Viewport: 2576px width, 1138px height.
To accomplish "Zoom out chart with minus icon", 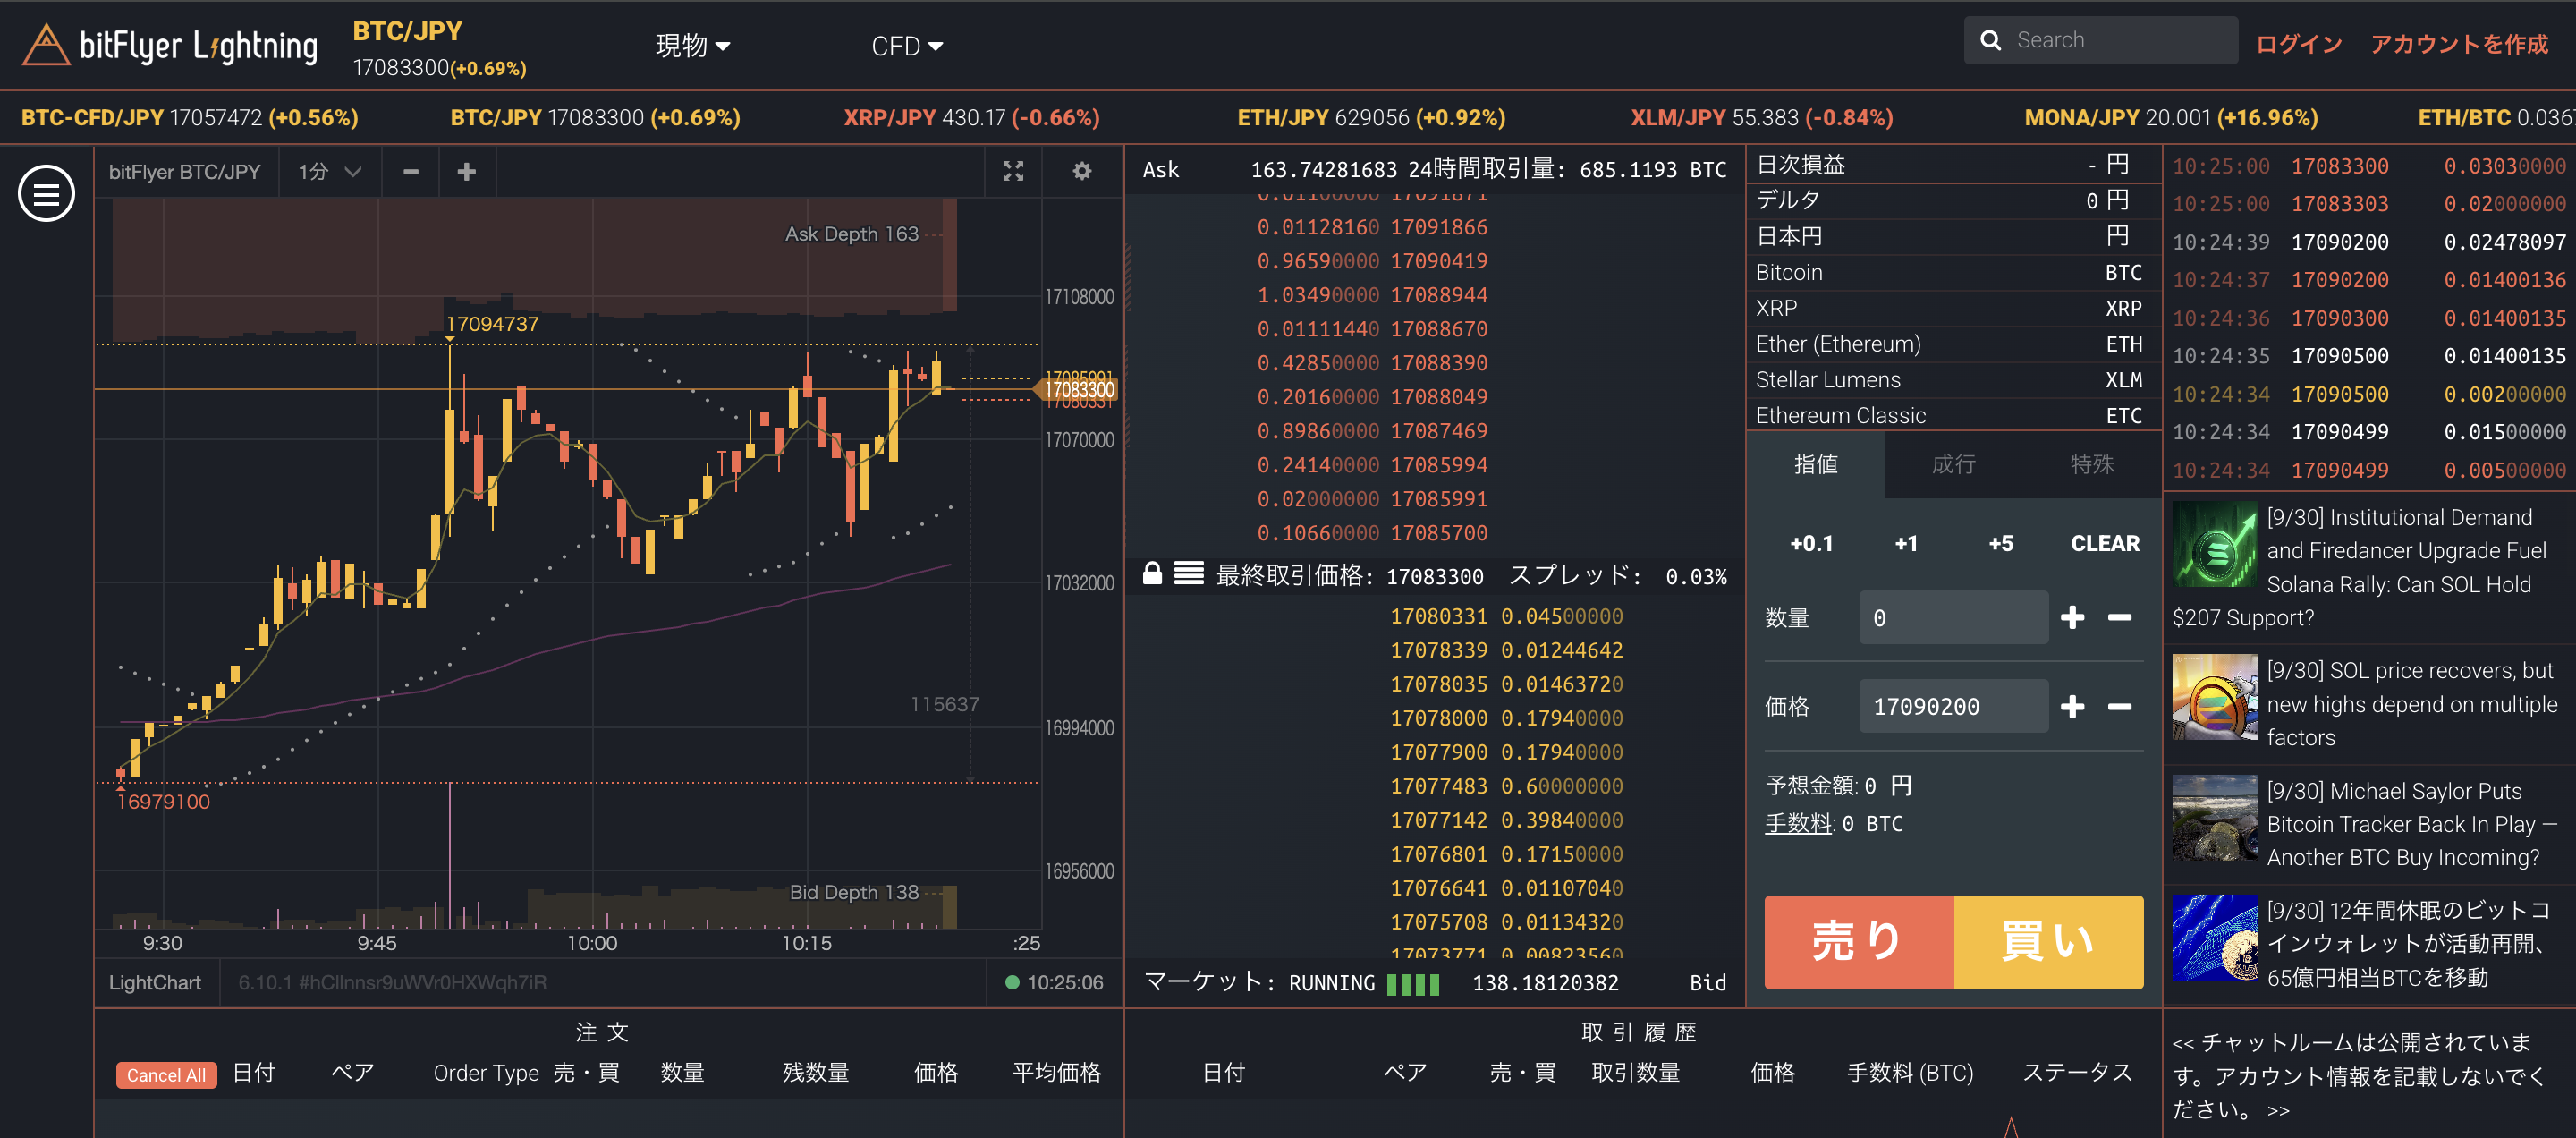I will pos(410,172).
